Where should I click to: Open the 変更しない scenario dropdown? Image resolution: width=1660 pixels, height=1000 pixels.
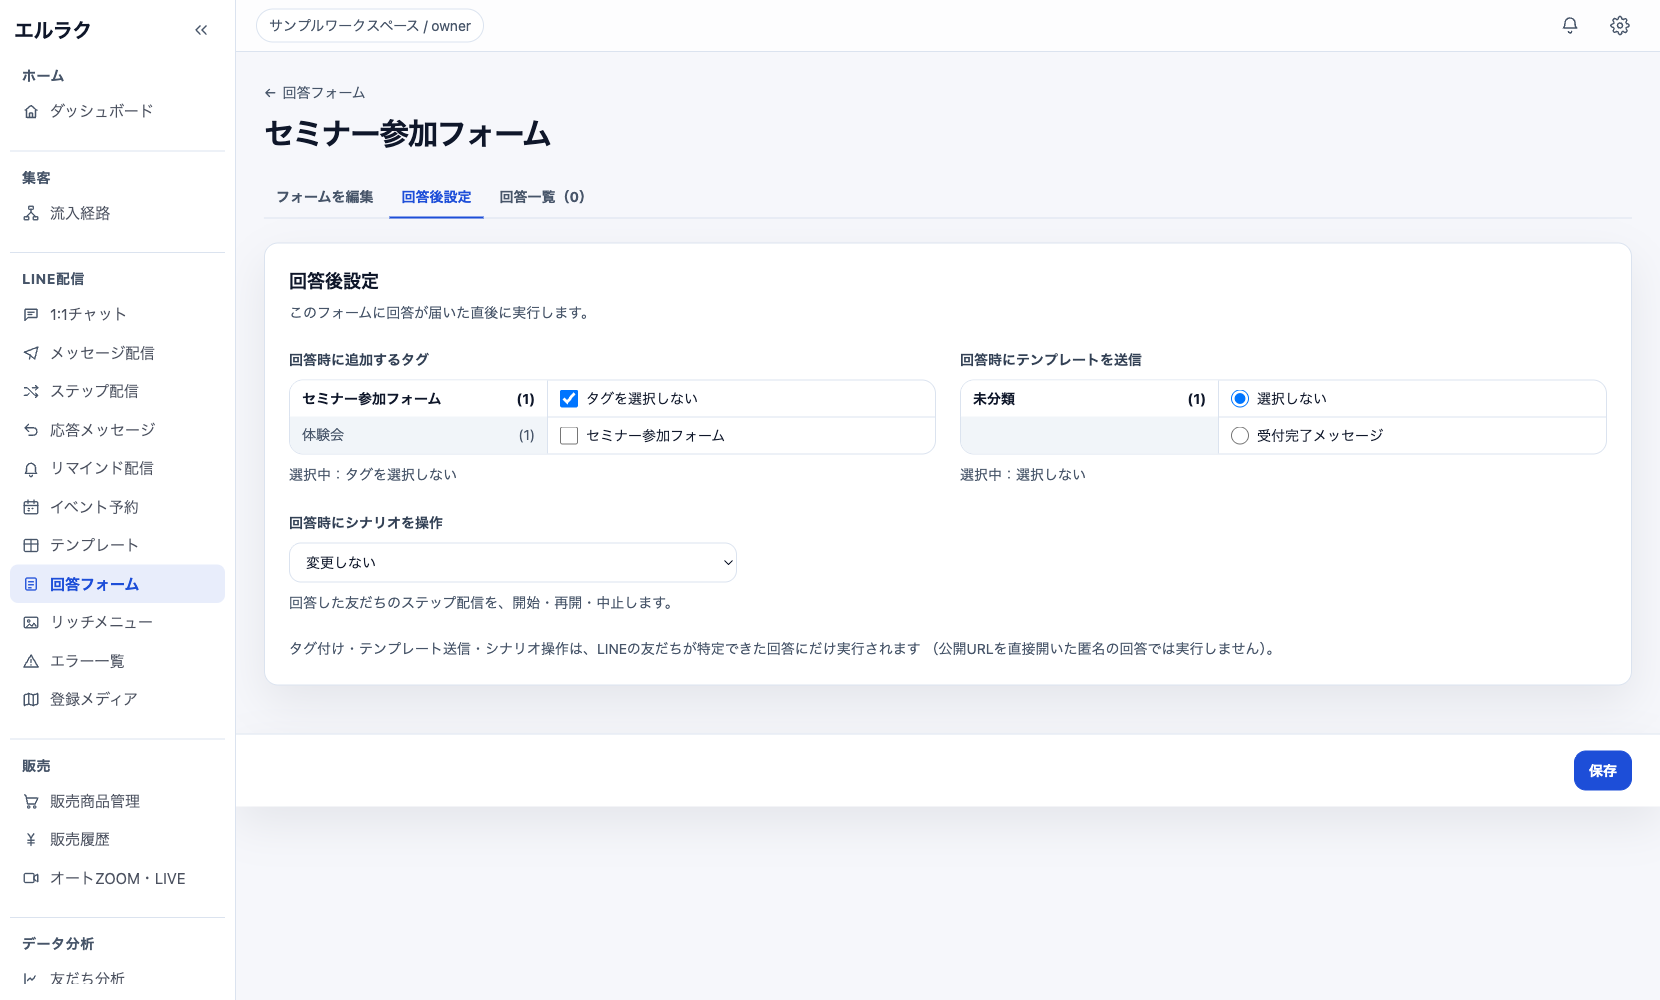point(513,563)
